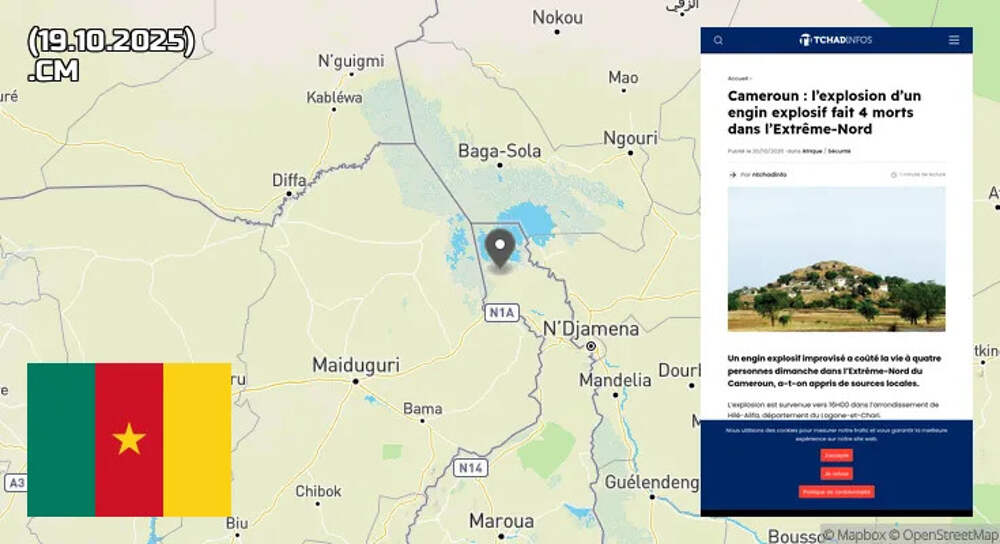Click the gray location pin marker on map
1000x544 pixels.
500,249
